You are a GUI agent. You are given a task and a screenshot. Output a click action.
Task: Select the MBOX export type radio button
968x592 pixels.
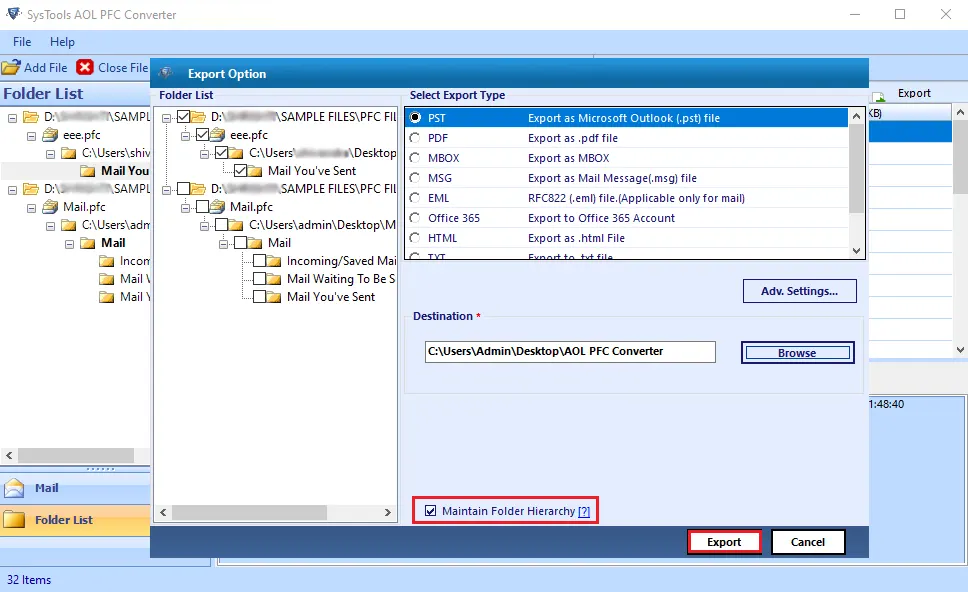tap(415, 157)
